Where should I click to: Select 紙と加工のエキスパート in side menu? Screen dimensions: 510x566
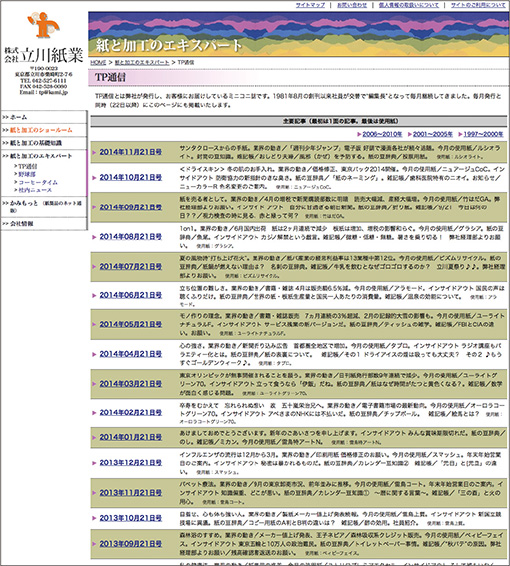(x=41, y=156)
